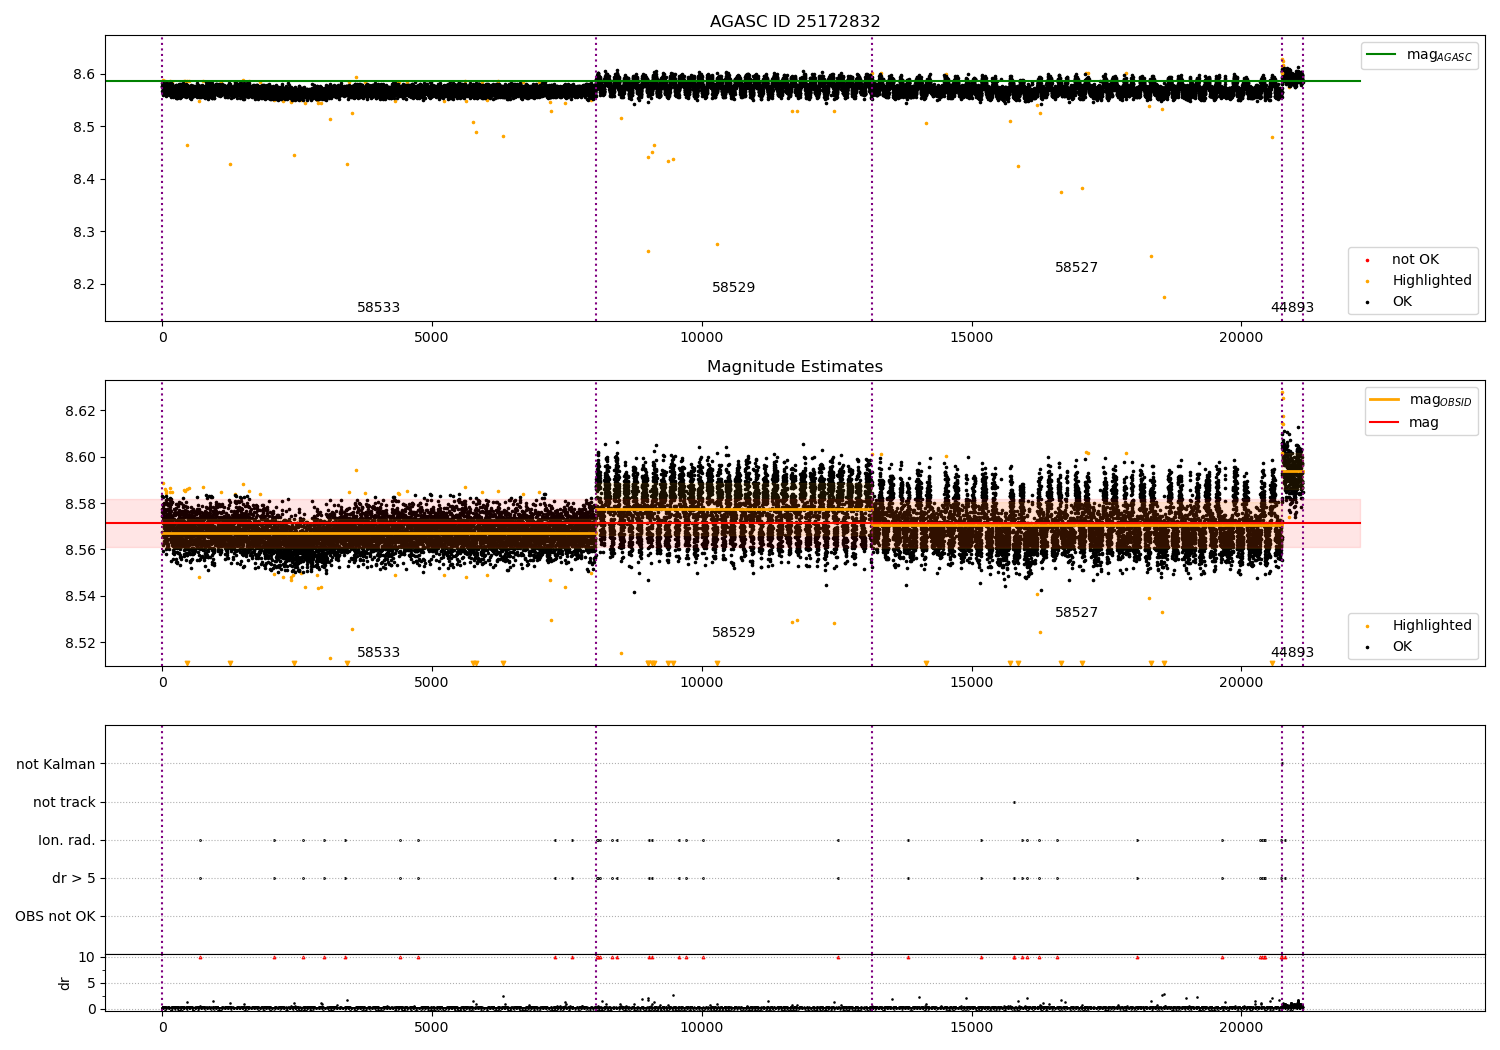
Task: Click obsid label 44893 in Magnitude Estimates plot
Action: 1292,653
